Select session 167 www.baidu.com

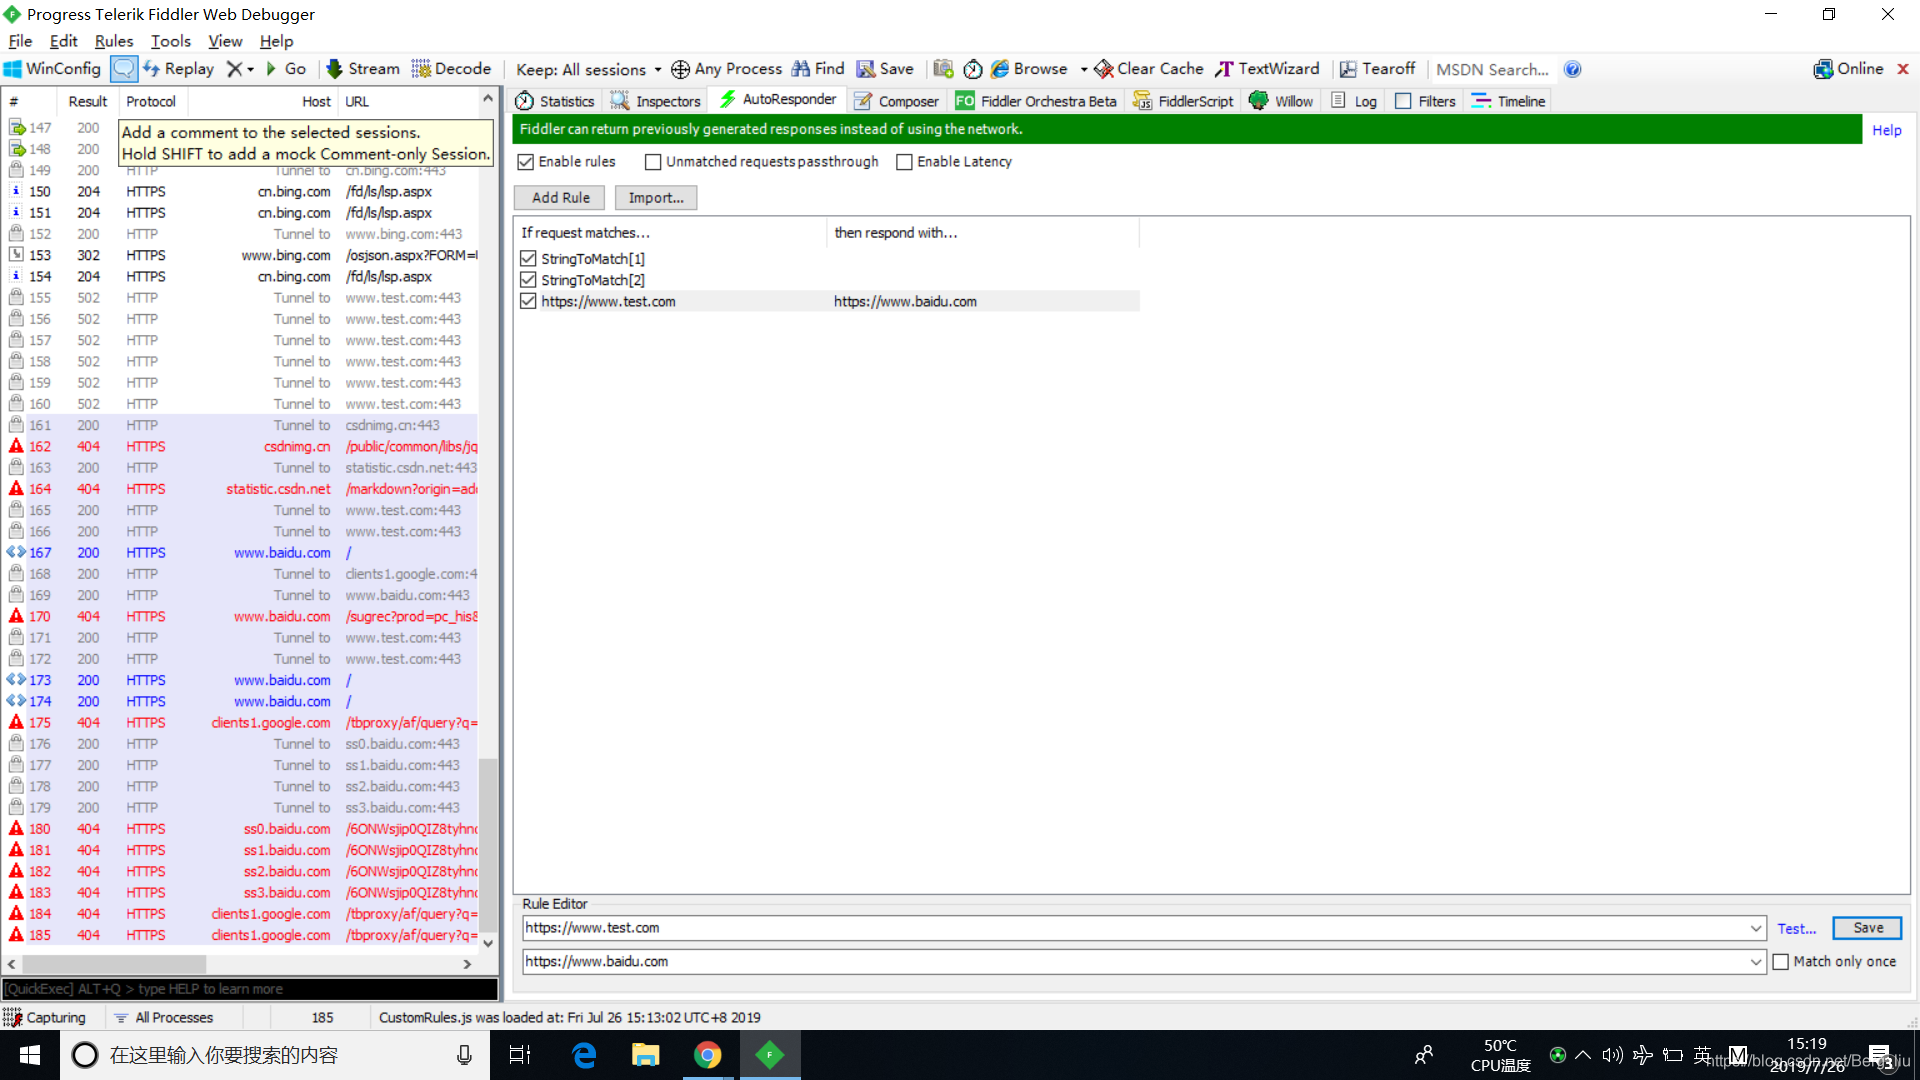[242, 553]
